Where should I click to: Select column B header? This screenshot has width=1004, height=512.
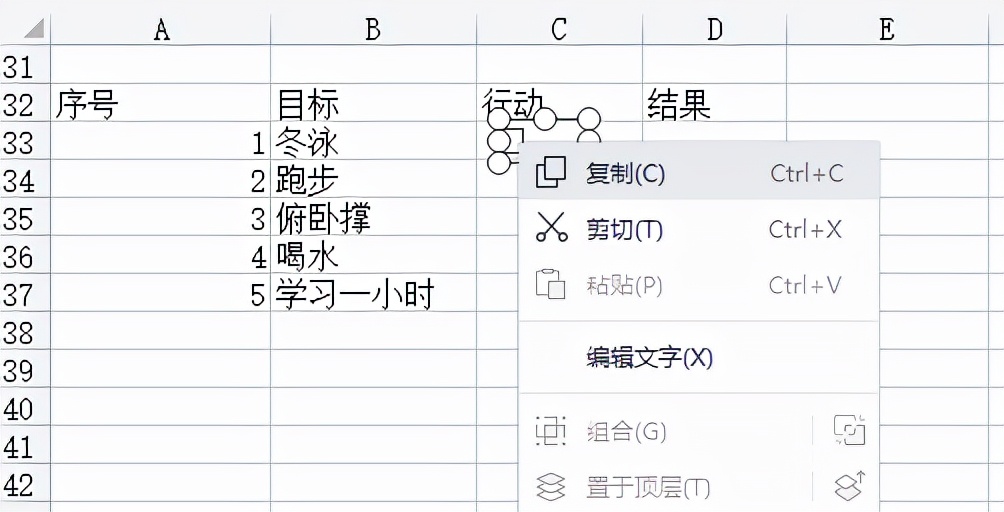373,29
